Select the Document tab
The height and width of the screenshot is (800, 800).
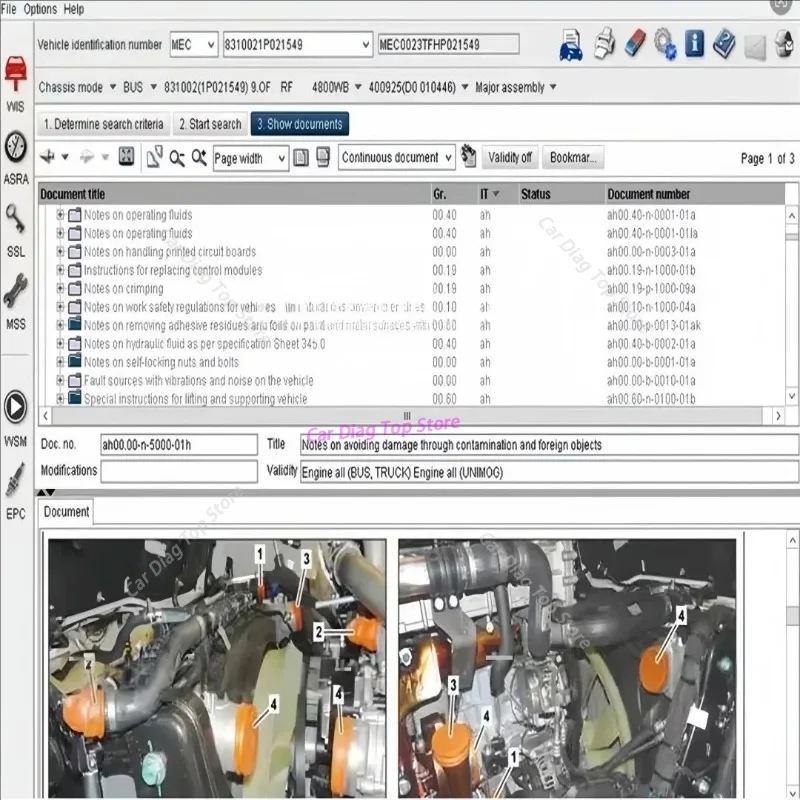click(66, 512)
